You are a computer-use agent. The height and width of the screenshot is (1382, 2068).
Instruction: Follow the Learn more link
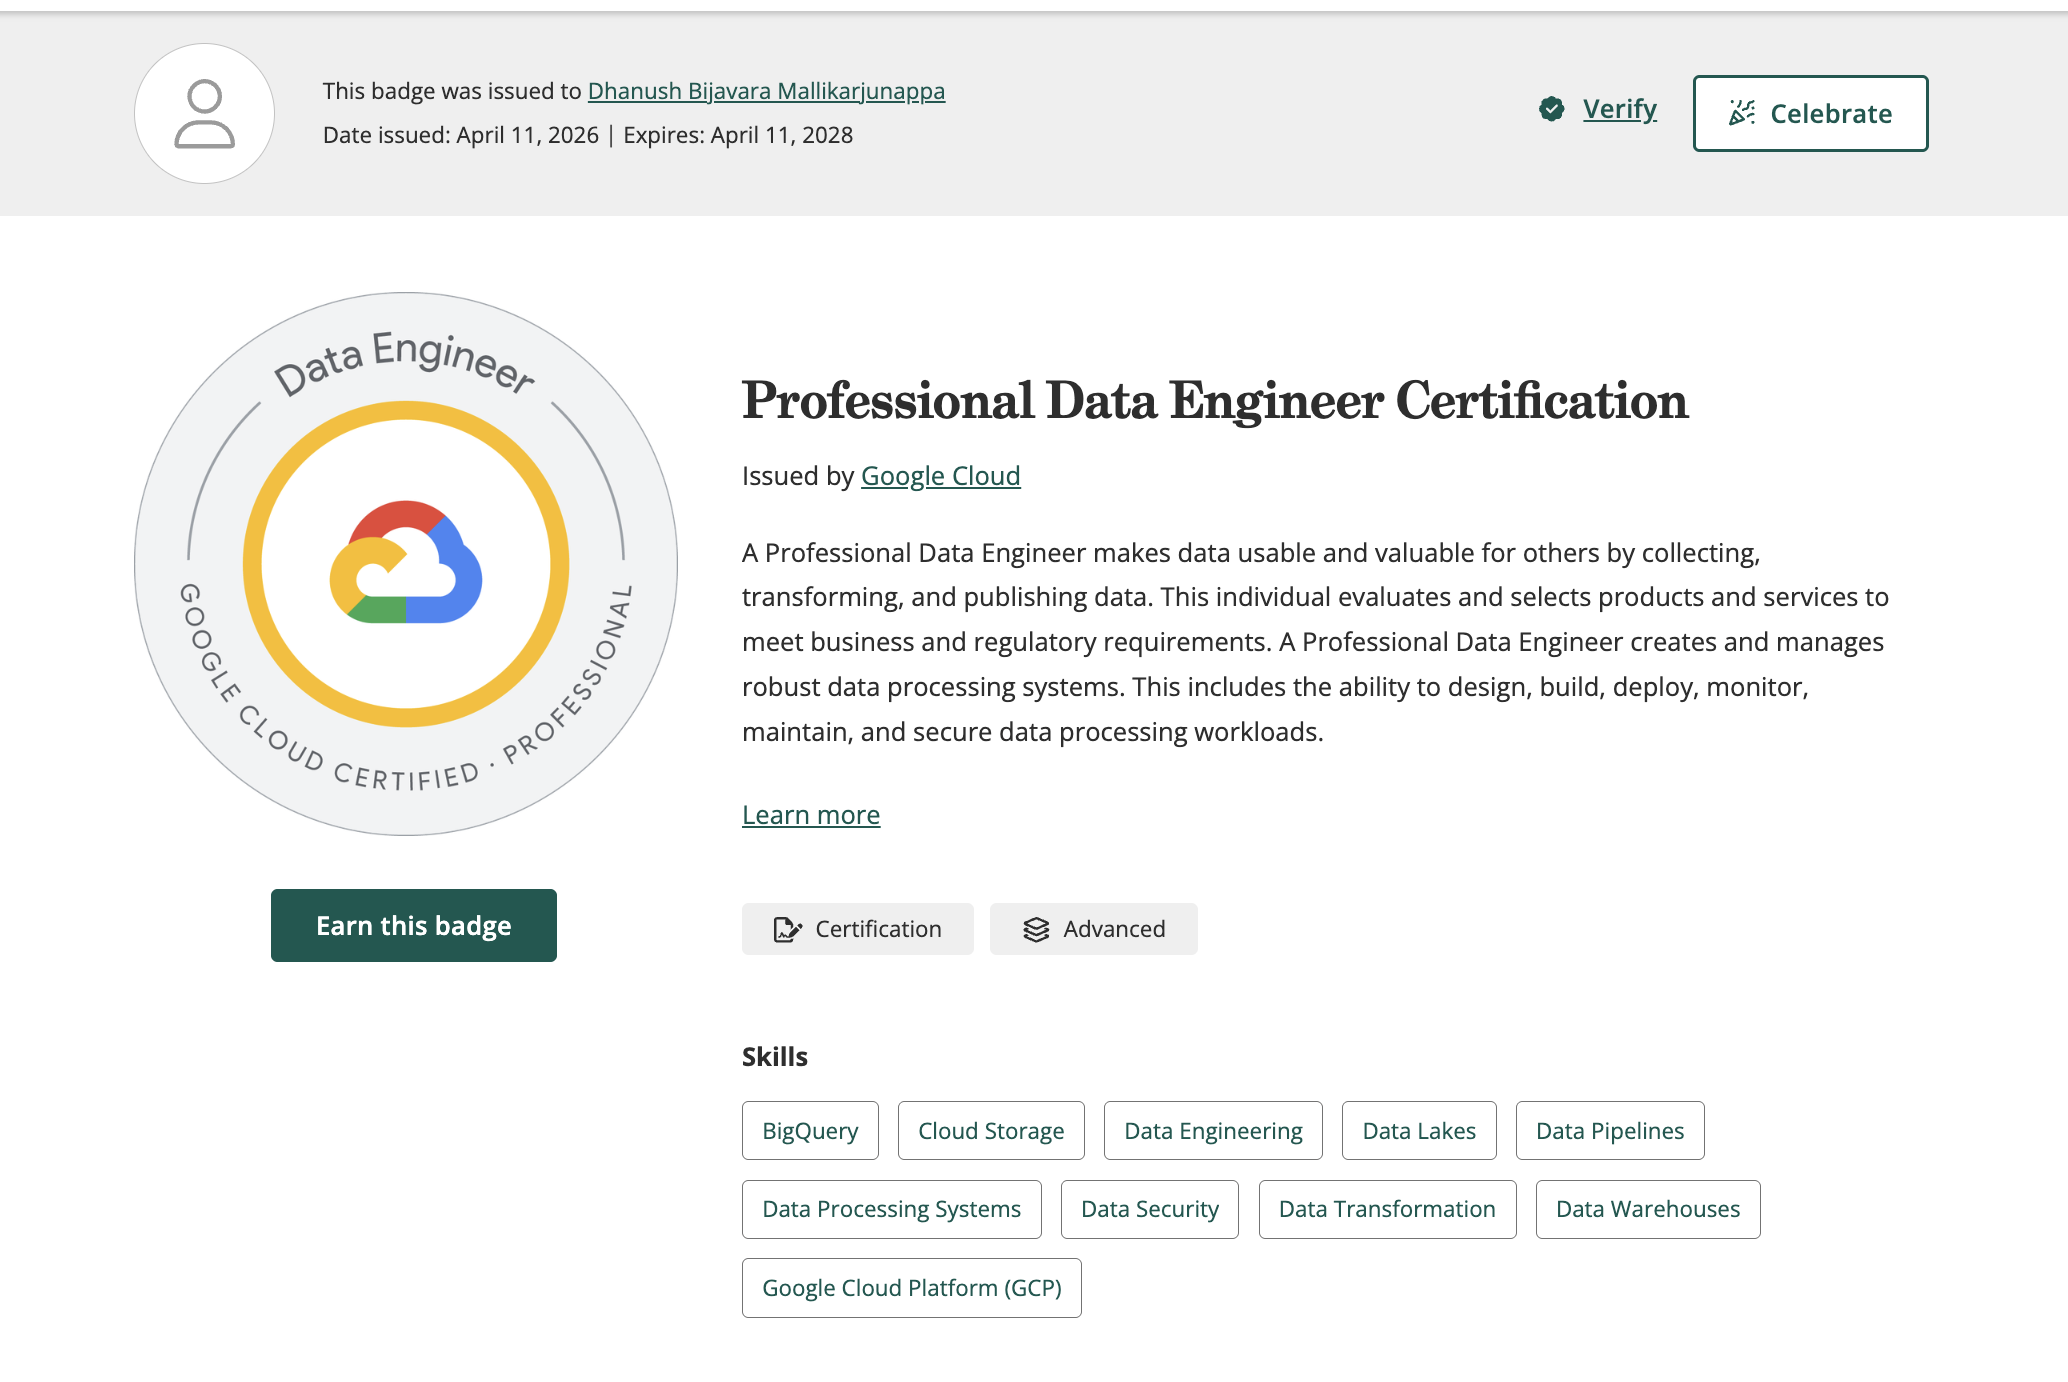pyautogui.click(x=811, y=815)
